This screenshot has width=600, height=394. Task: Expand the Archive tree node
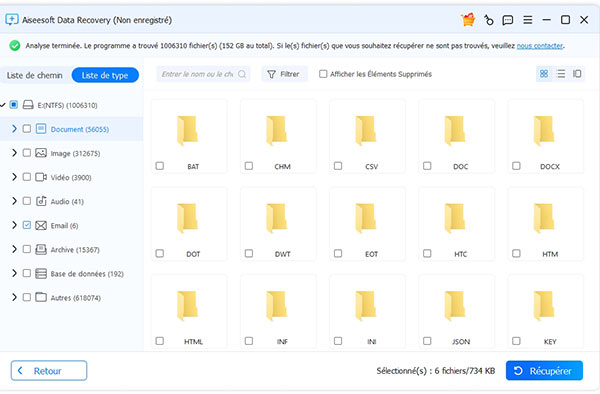pyautogui.click(x=14, y=249)
